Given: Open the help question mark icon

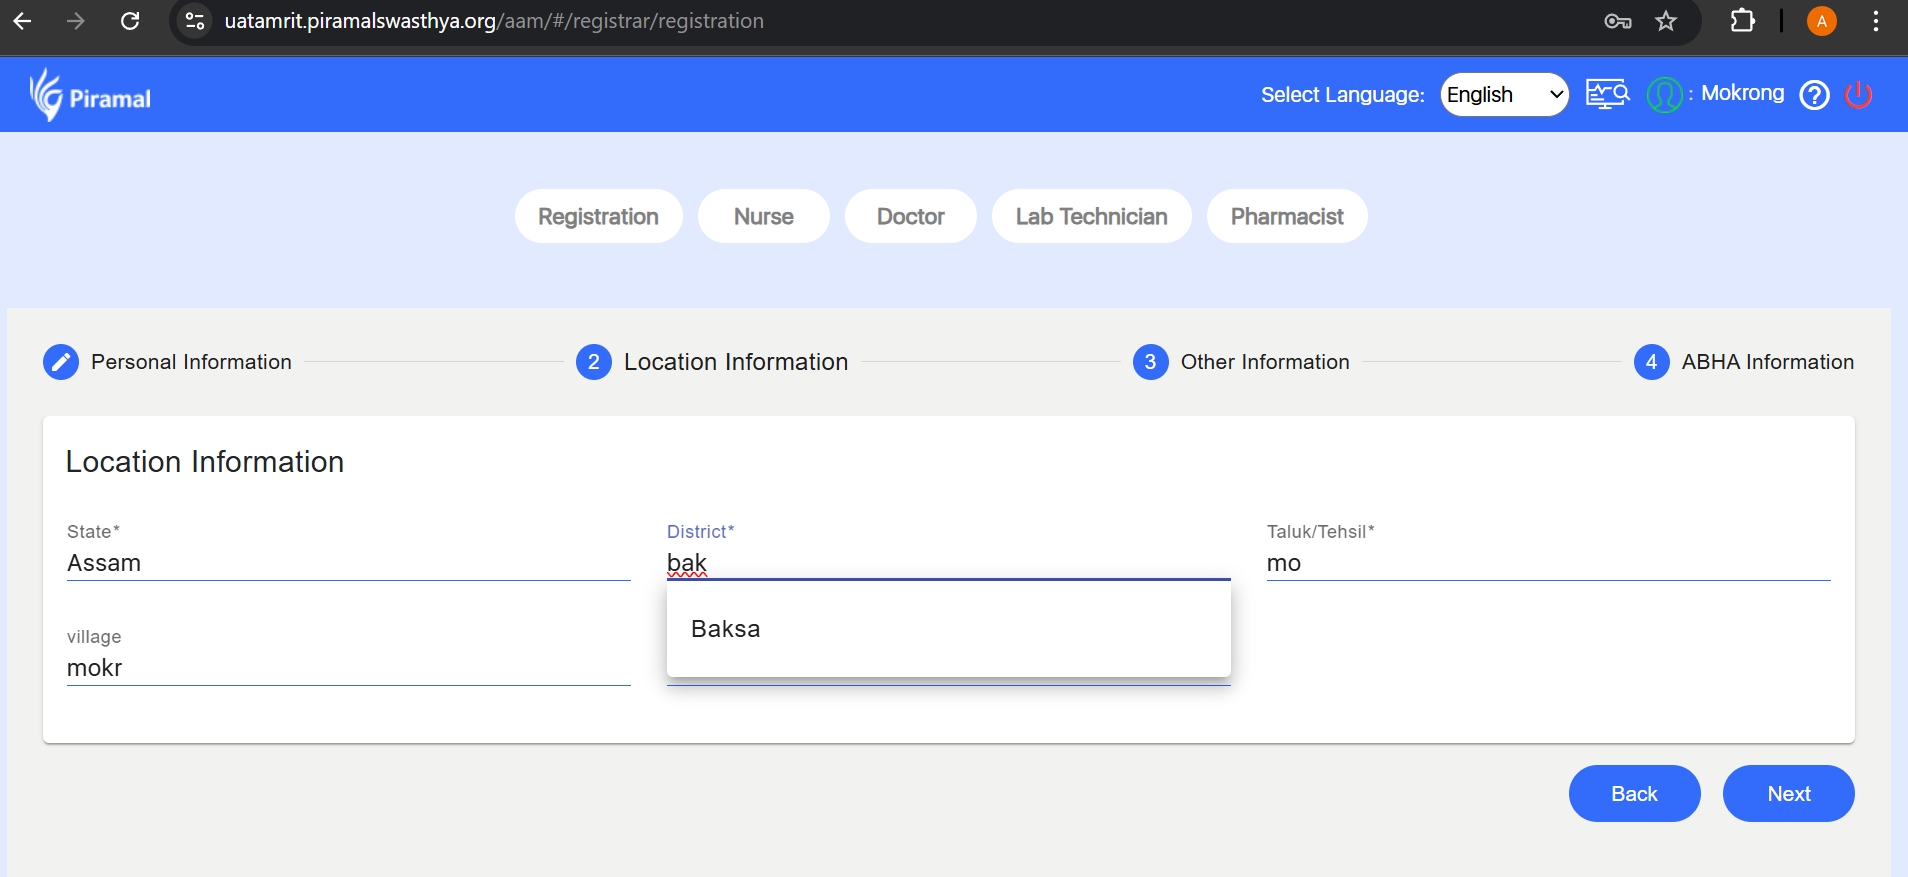Looking at the screenshot, I should [1814, 95].
